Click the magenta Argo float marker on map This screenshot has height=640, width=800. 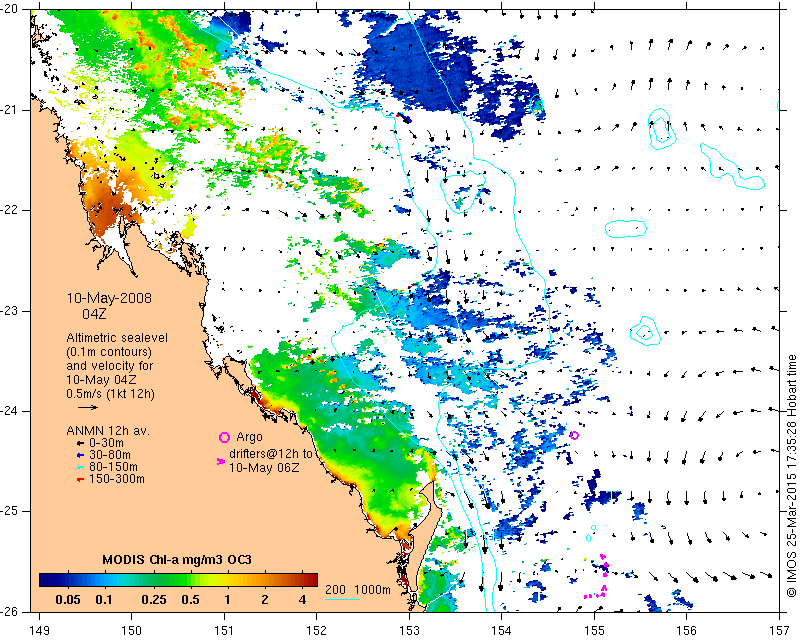pyautogui.click(x=574, y=435)
